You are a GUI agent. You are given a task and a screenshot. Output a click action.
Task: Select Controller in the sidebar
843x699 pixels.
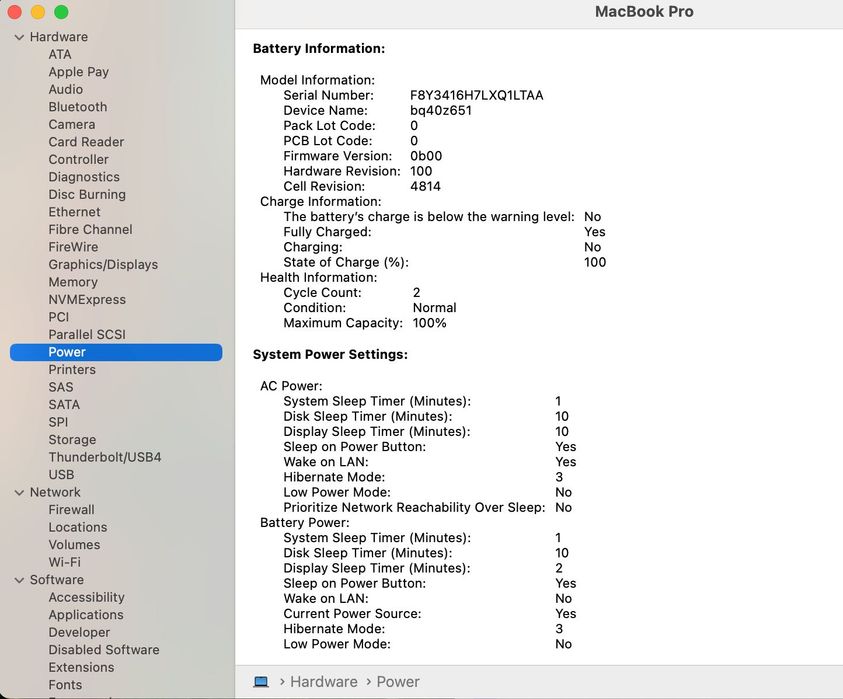click(x=78, y=160)
